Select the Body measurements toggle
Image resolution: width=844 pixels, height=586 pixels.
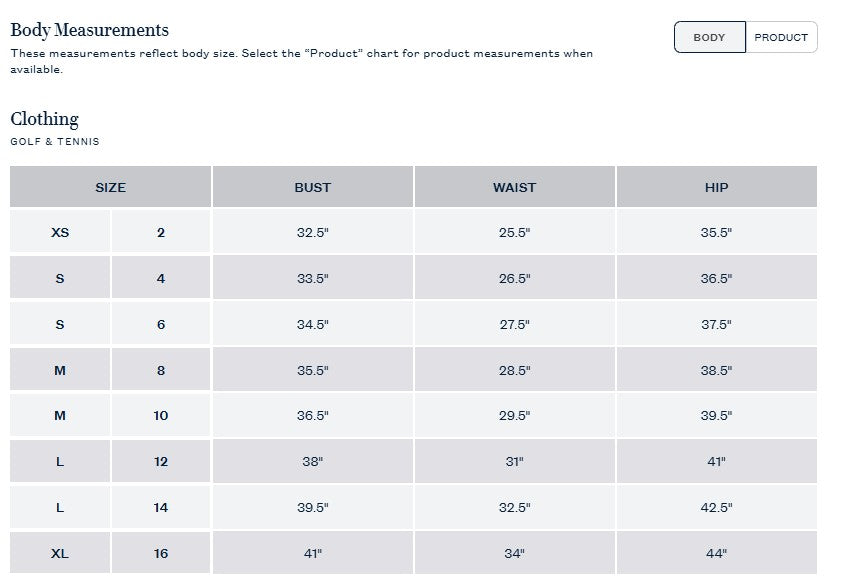coord(709,37)
